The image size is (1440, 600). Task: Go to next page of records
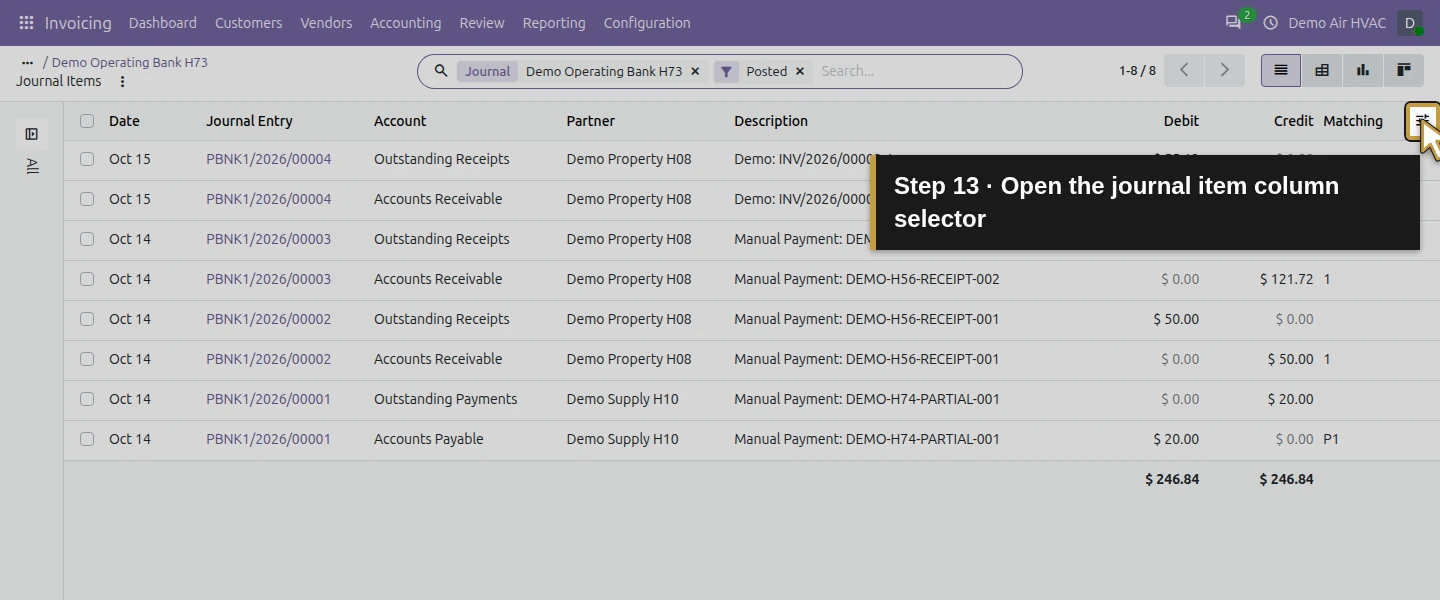tap(1225, 70)
